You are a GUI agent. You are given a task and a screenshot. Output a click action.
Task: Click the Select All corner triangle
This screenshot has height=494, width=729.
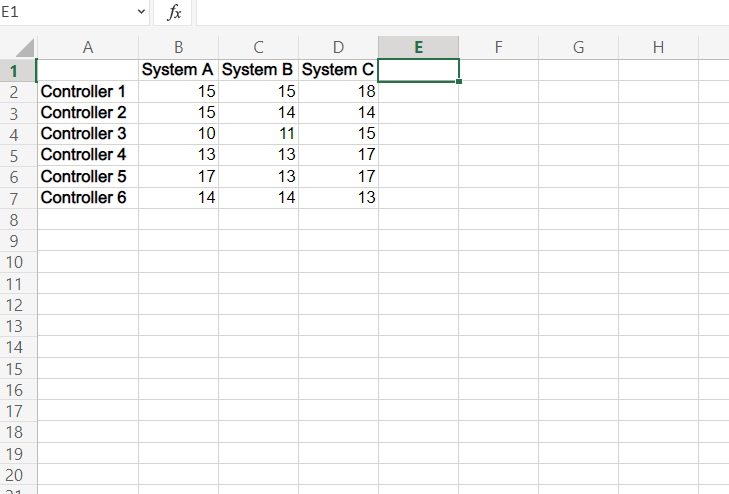click(x=25, y=47)
